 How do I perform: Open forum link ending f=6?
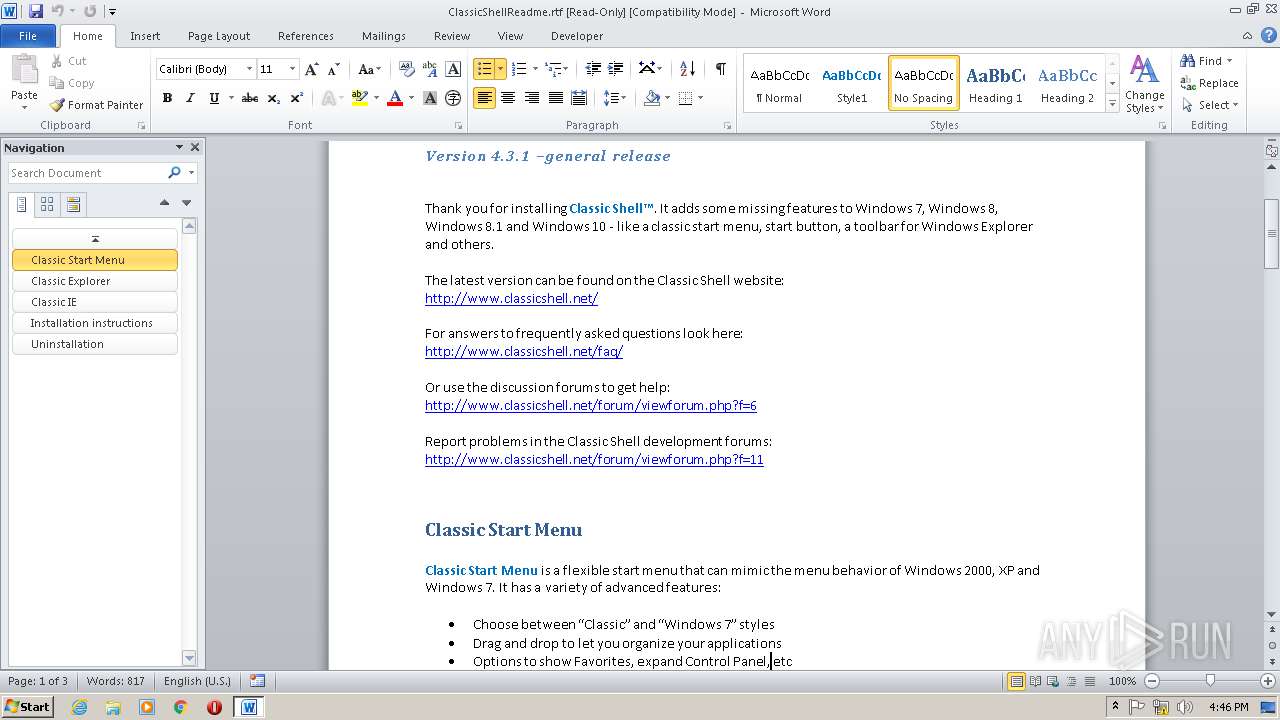590,405
